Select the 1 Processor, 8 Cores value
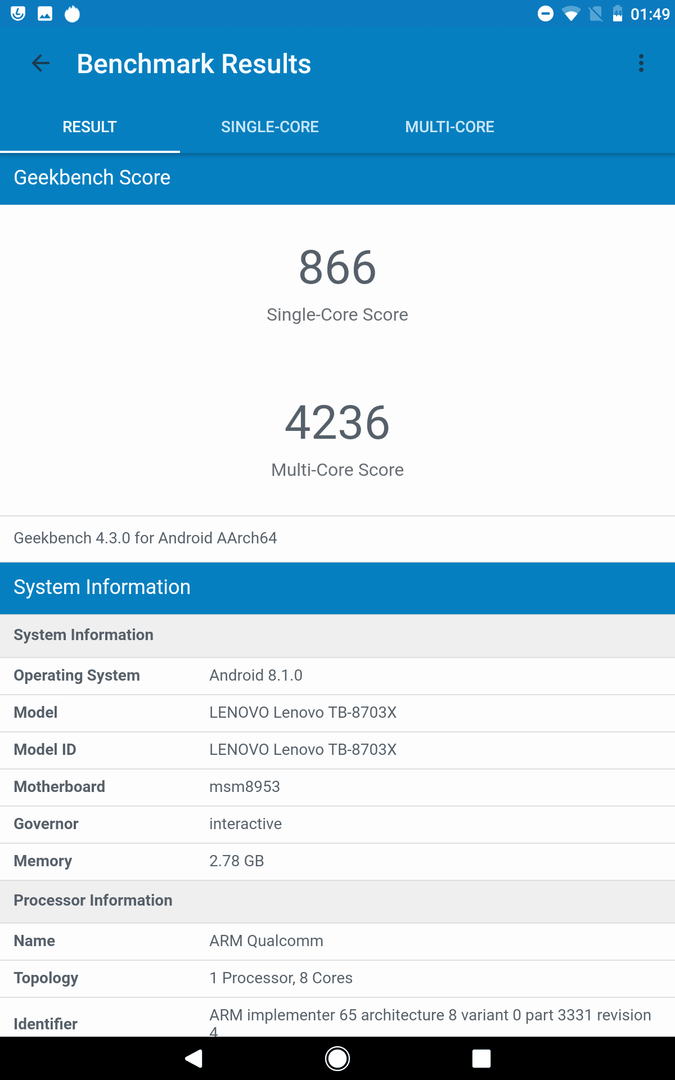 pos(281,979)
